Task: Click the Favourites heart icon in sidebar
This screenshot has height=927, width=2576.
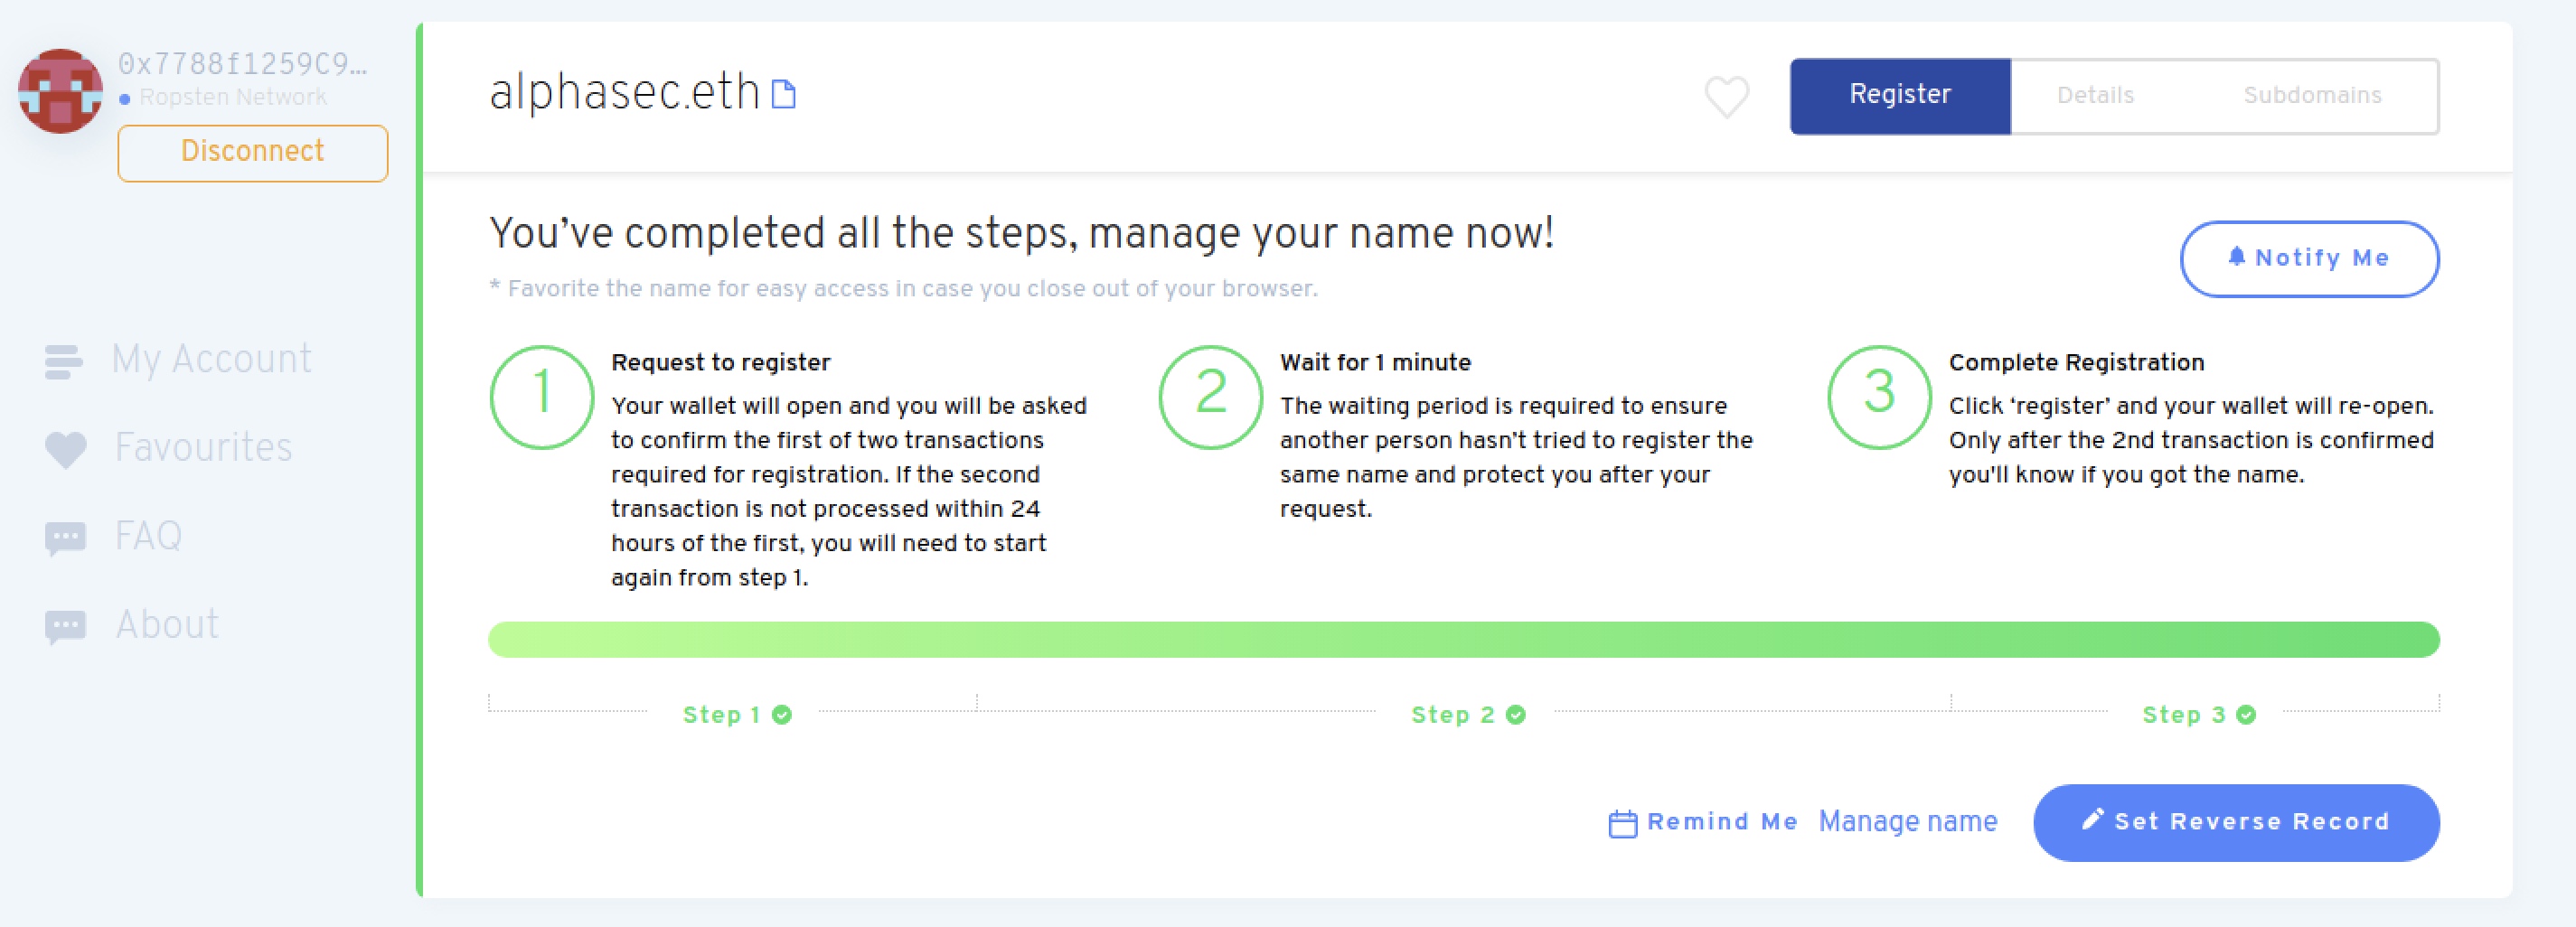Action: pyautogui.click(x=66, y=449)
